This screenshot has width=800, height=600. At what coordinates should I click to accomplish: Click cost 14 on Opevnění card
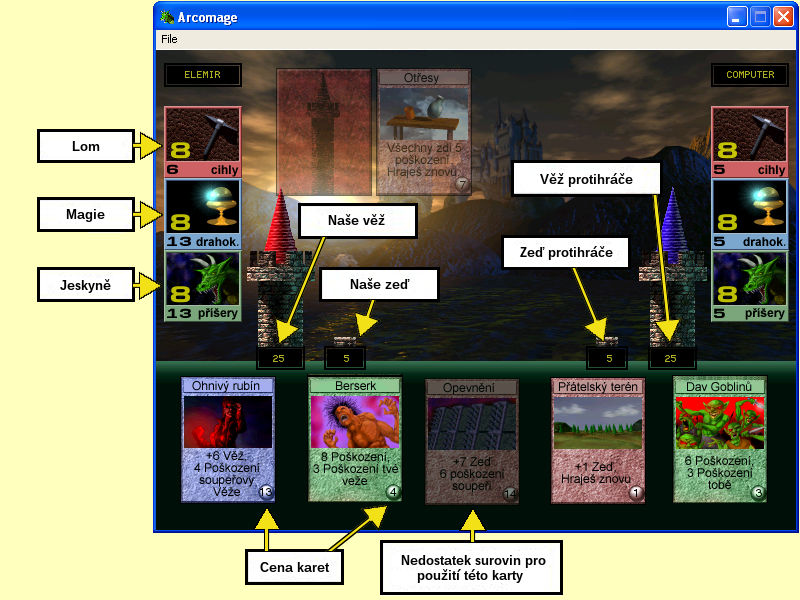coord(510,494)
